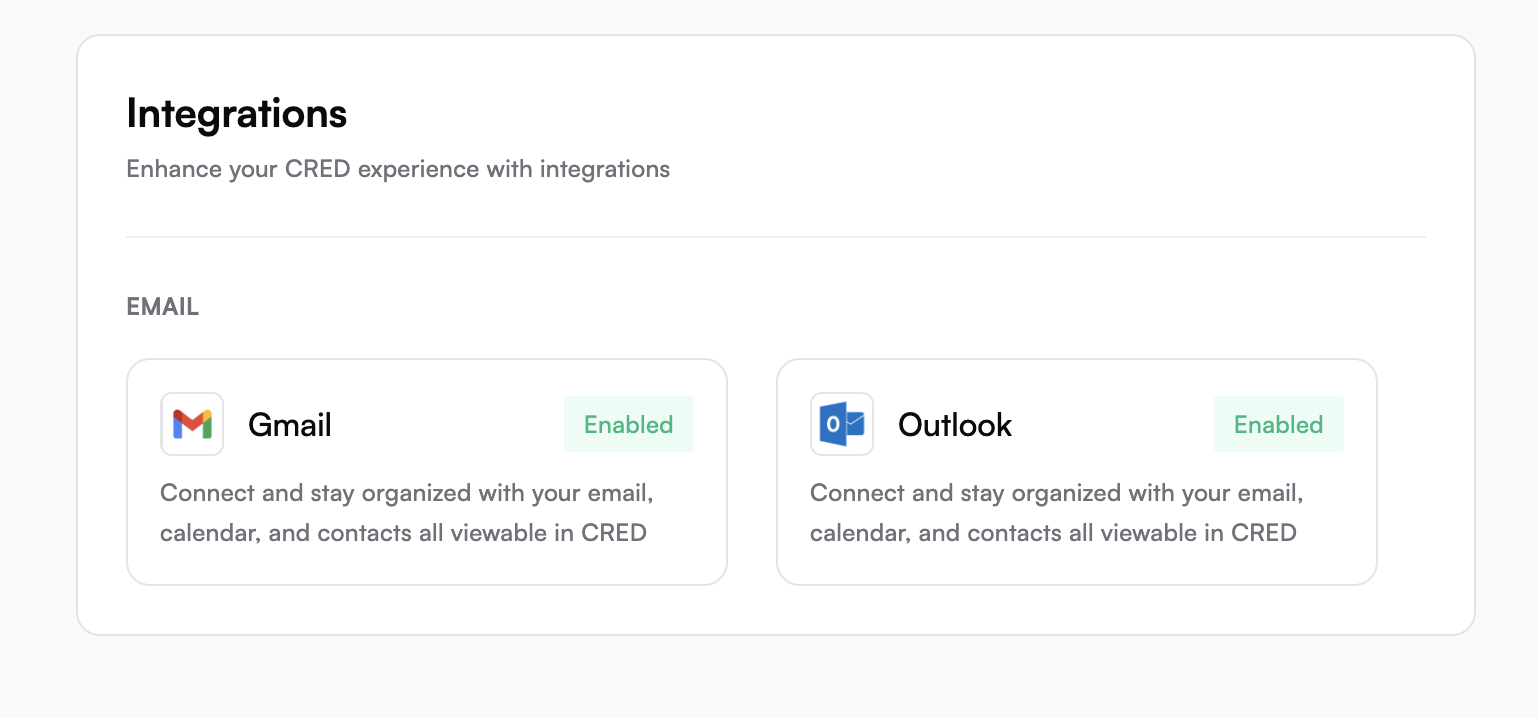Click Gmail's "calendar, and contacts" text line
Image resolution: width=1538 pixels, height=718 pixels.
(403, 533)
